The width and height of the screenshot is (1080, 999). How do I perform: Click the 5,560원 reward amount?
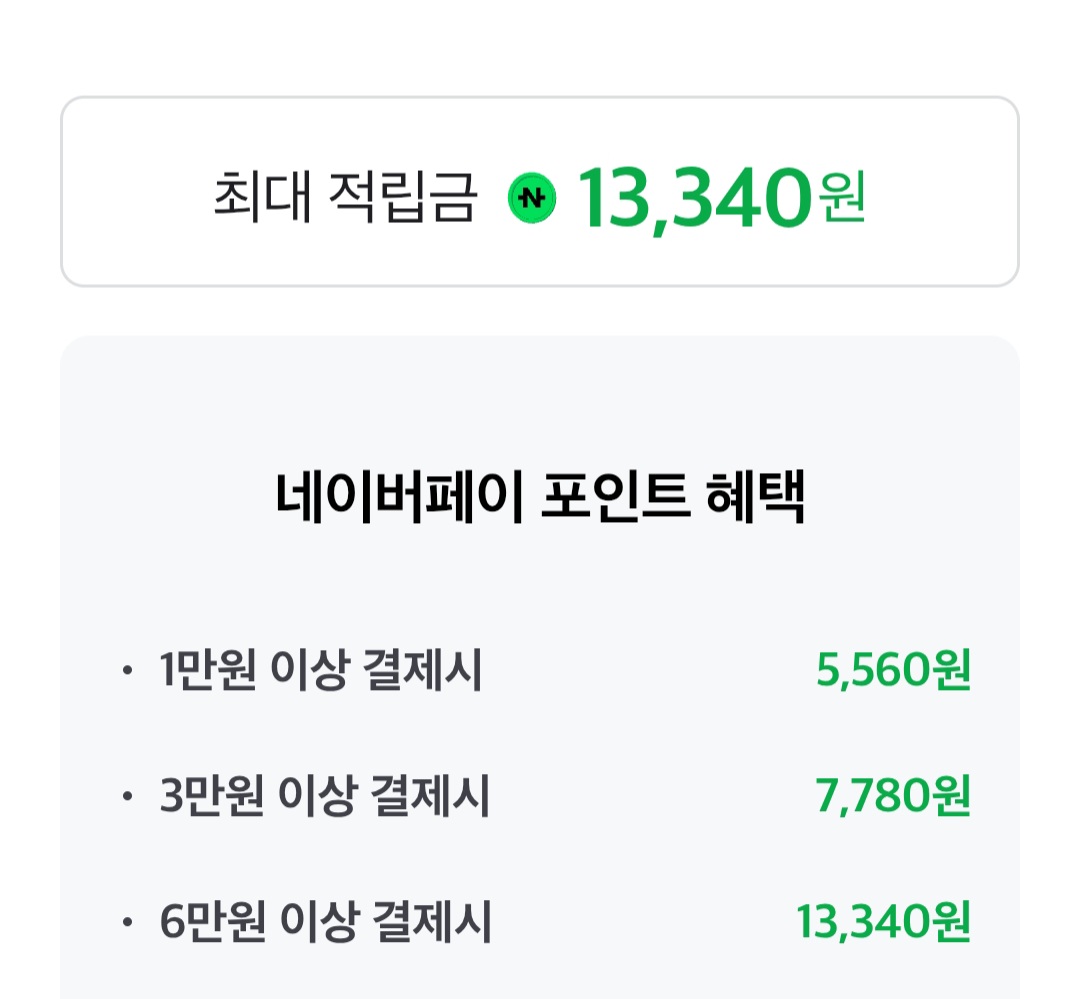pyautogui.click(x=893, y=671)
